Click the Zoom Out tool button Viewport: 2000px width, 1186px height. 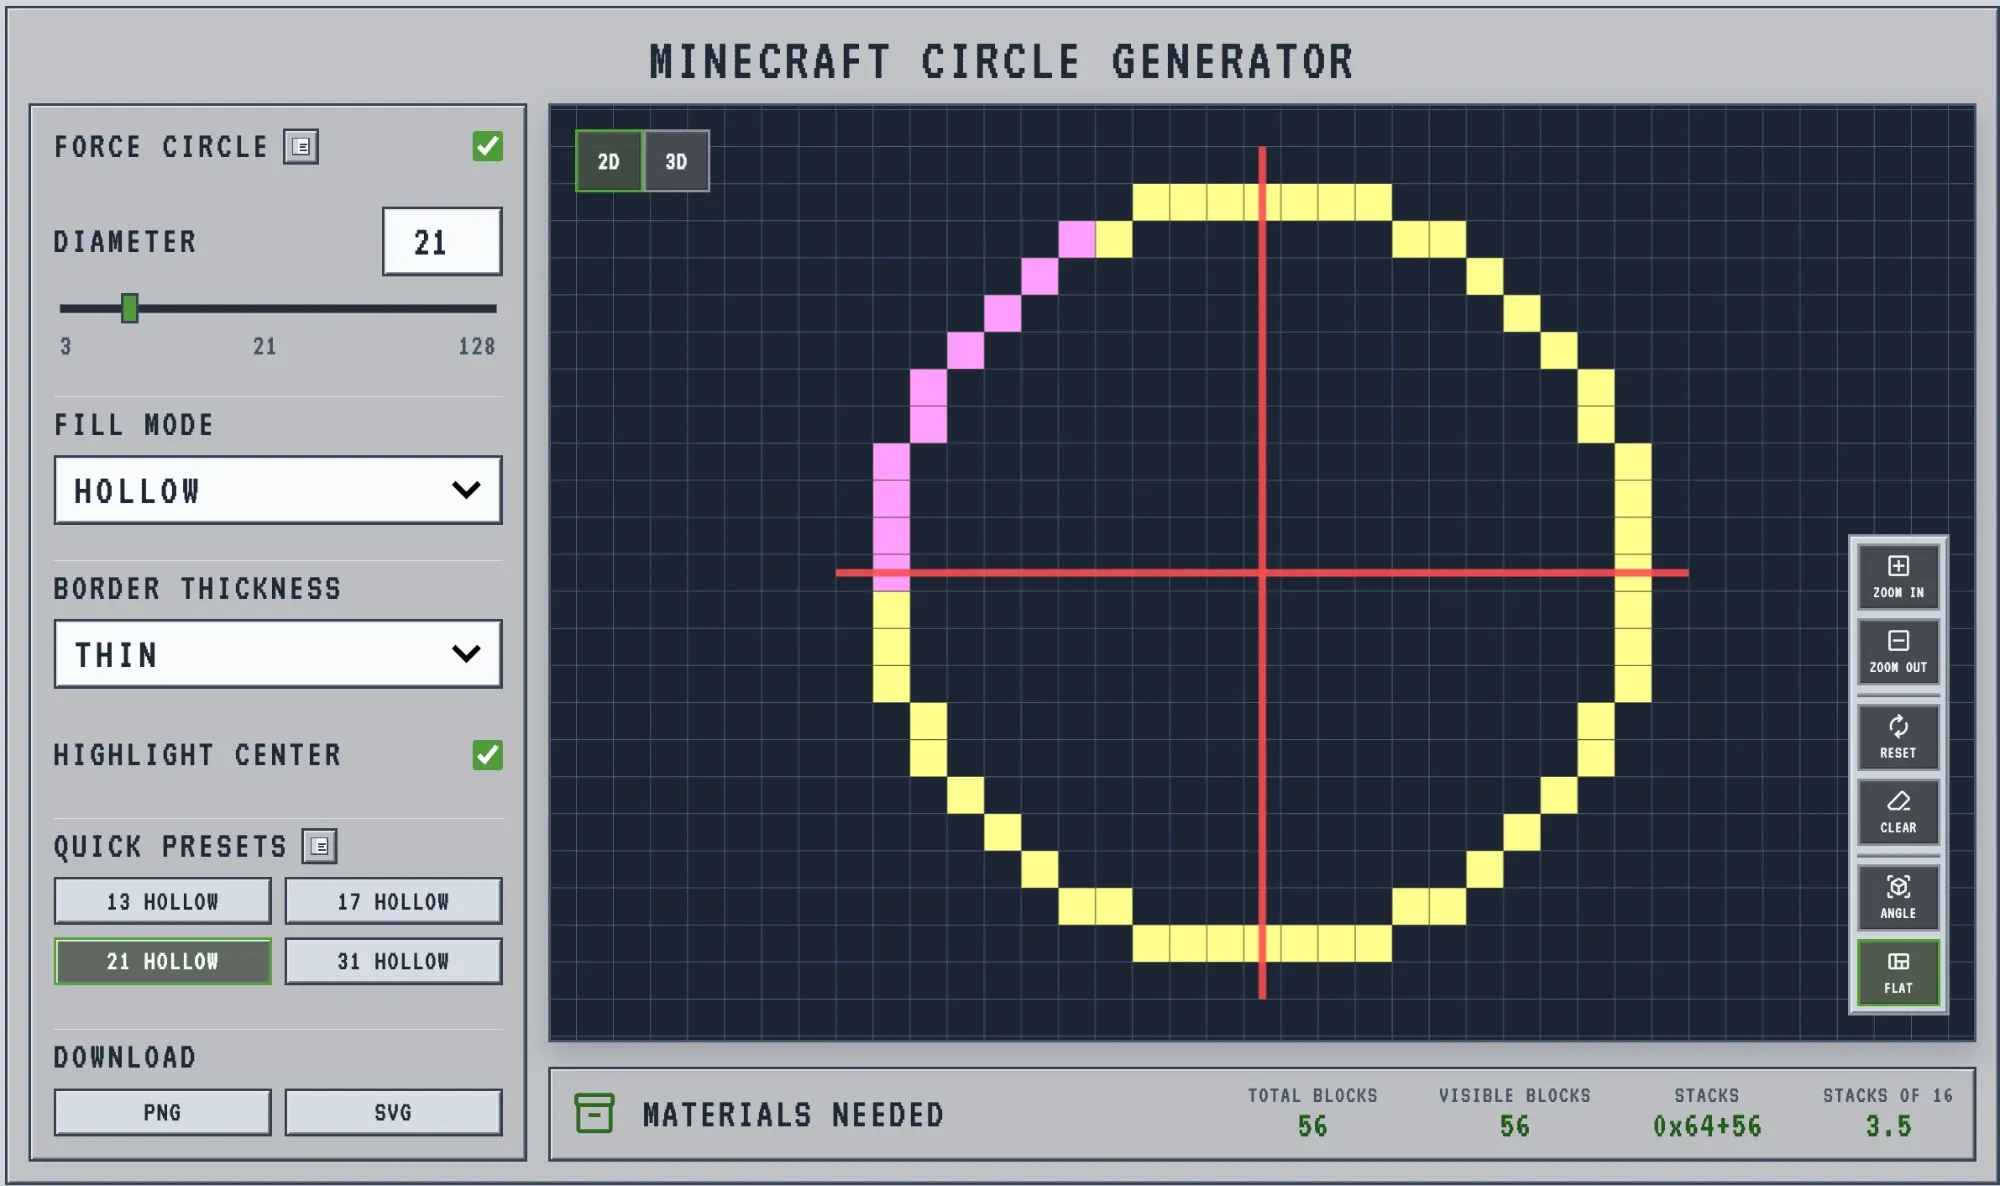point(1898,652)
